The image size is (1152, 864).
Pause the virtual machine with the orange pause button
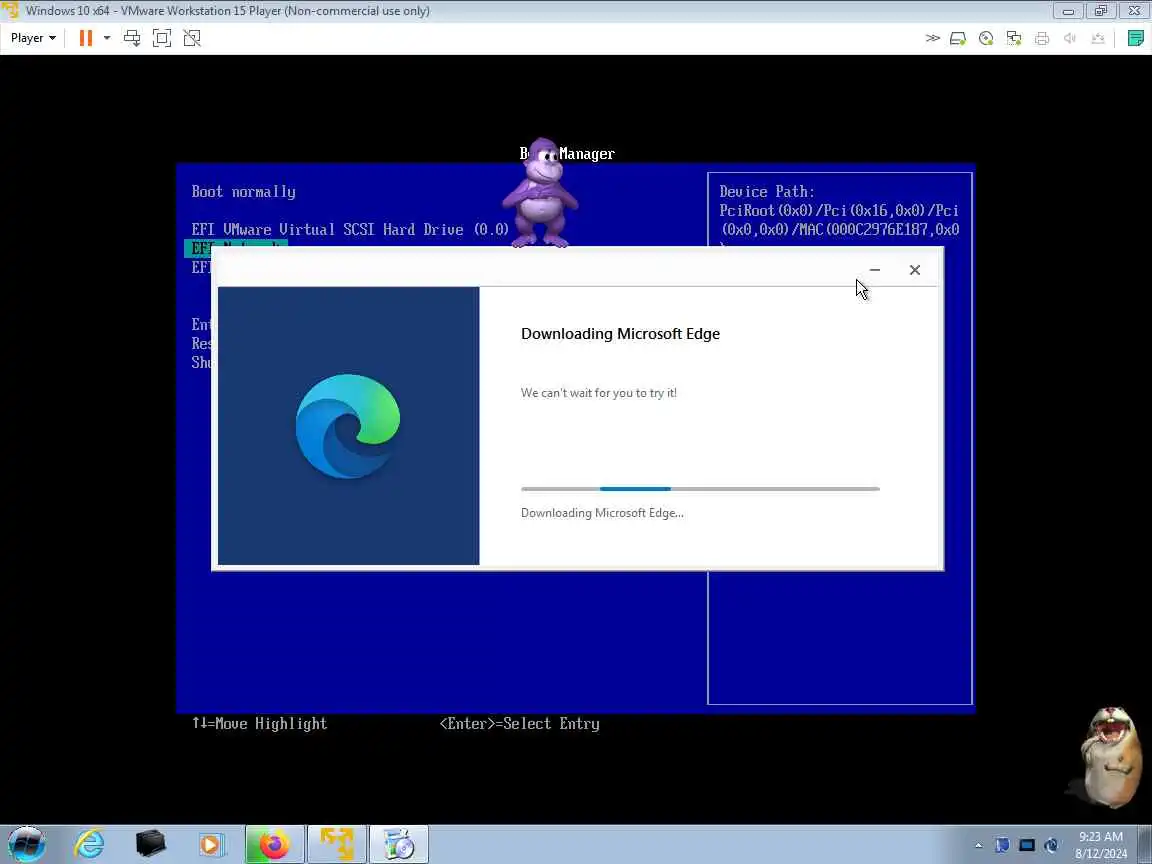86,38
